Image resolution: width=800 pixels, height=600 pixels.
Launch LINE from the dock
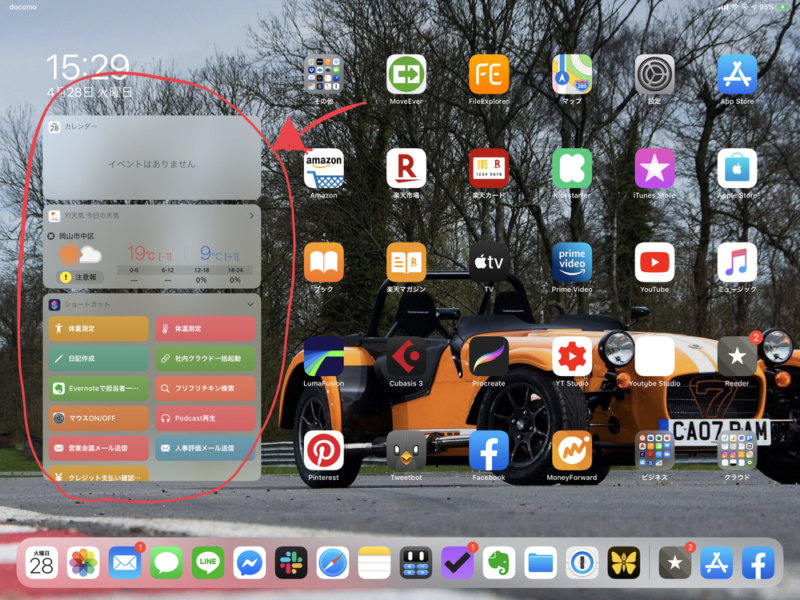[208, 563]
